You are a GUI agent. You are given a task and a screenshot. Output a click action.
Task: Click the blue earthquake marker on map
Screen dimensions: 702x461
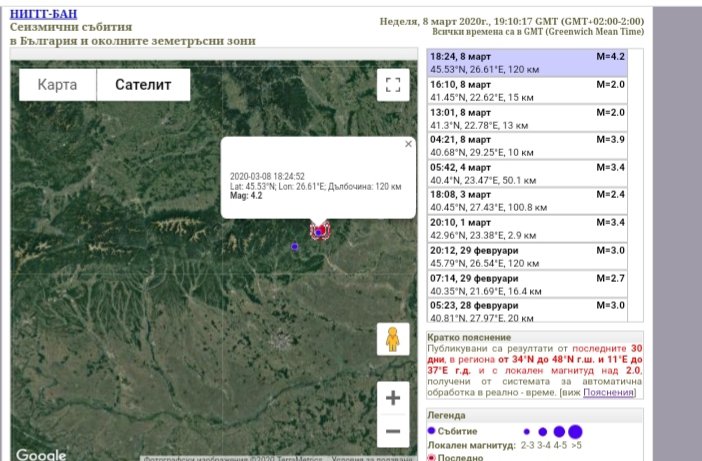coord(294,246)
